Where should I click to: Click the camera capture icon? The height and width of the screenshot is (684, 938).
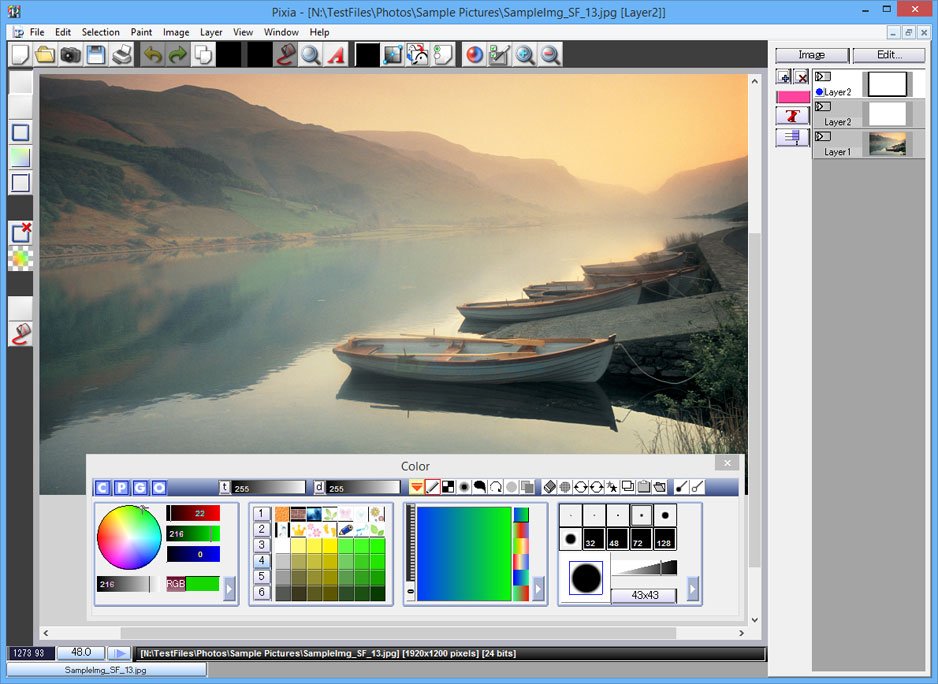(x=70, y=55)
